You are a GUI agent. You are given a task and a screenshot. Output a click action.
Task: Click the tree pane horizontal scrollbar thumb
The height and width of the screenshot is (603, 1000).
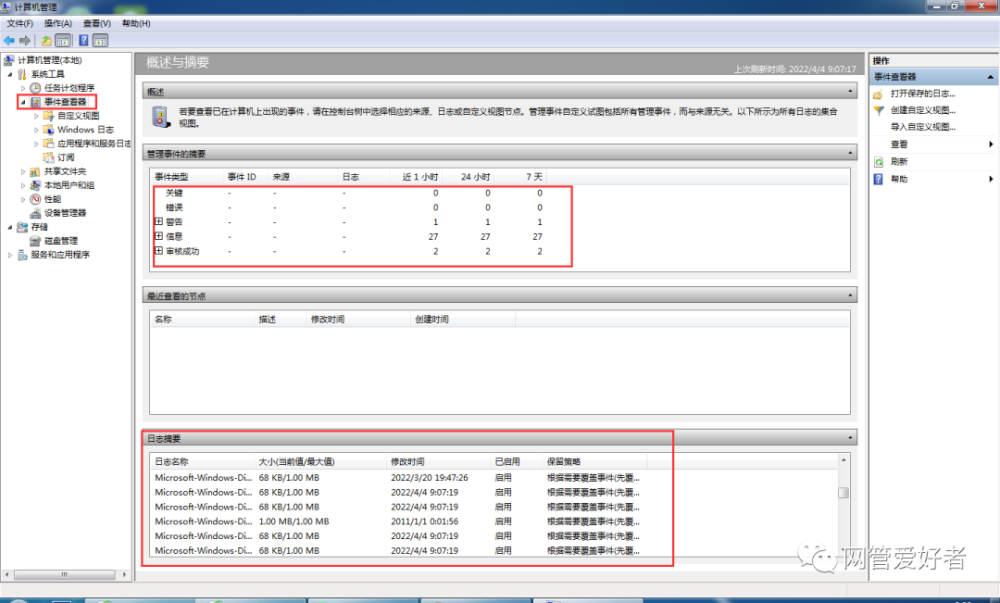64,575
